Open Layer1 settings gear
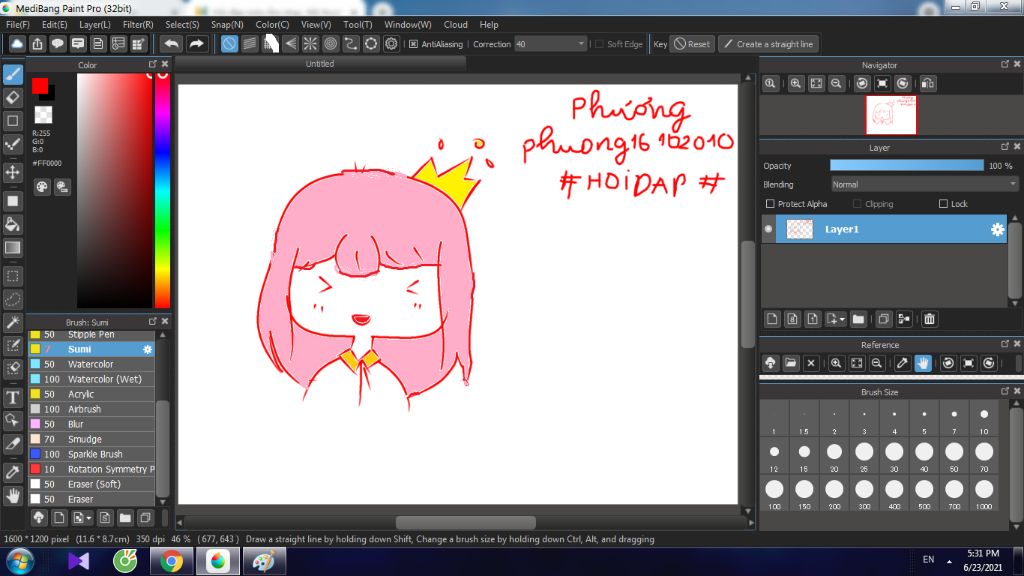This screenshot has width=1024, height=576. click(x=997, y=229)
